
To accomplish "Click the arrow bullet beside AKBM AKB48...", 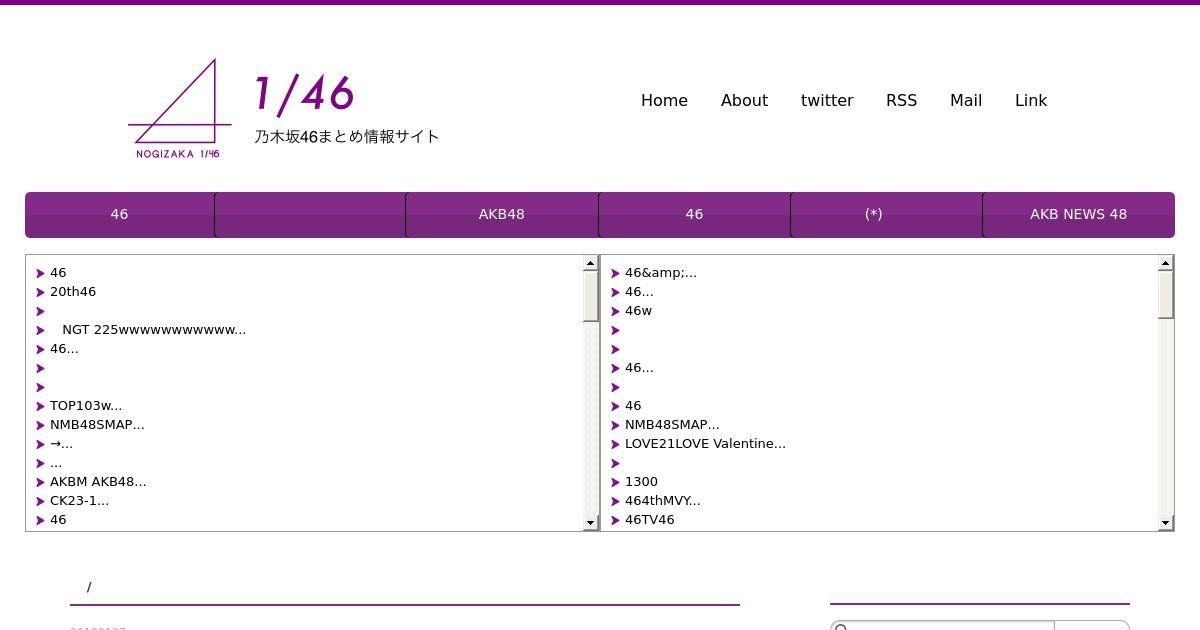I will coord(41,483).
